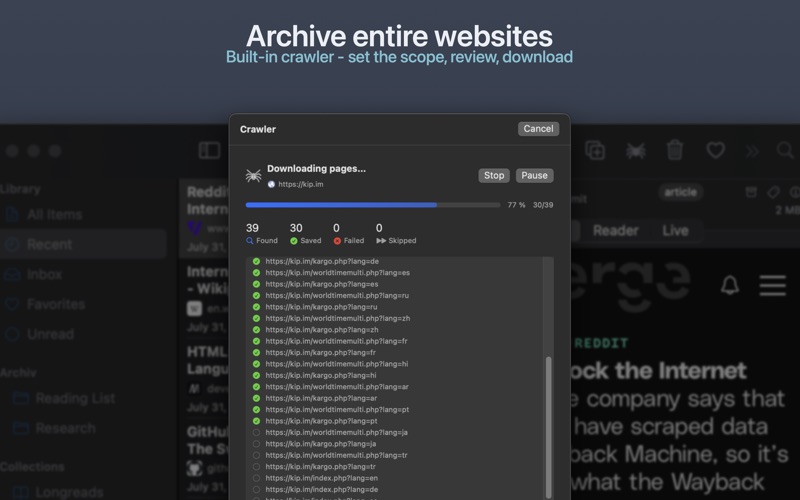800x500 pixels.
Task: Click the Skipped fast-forward icon
Action: point(381,241)
